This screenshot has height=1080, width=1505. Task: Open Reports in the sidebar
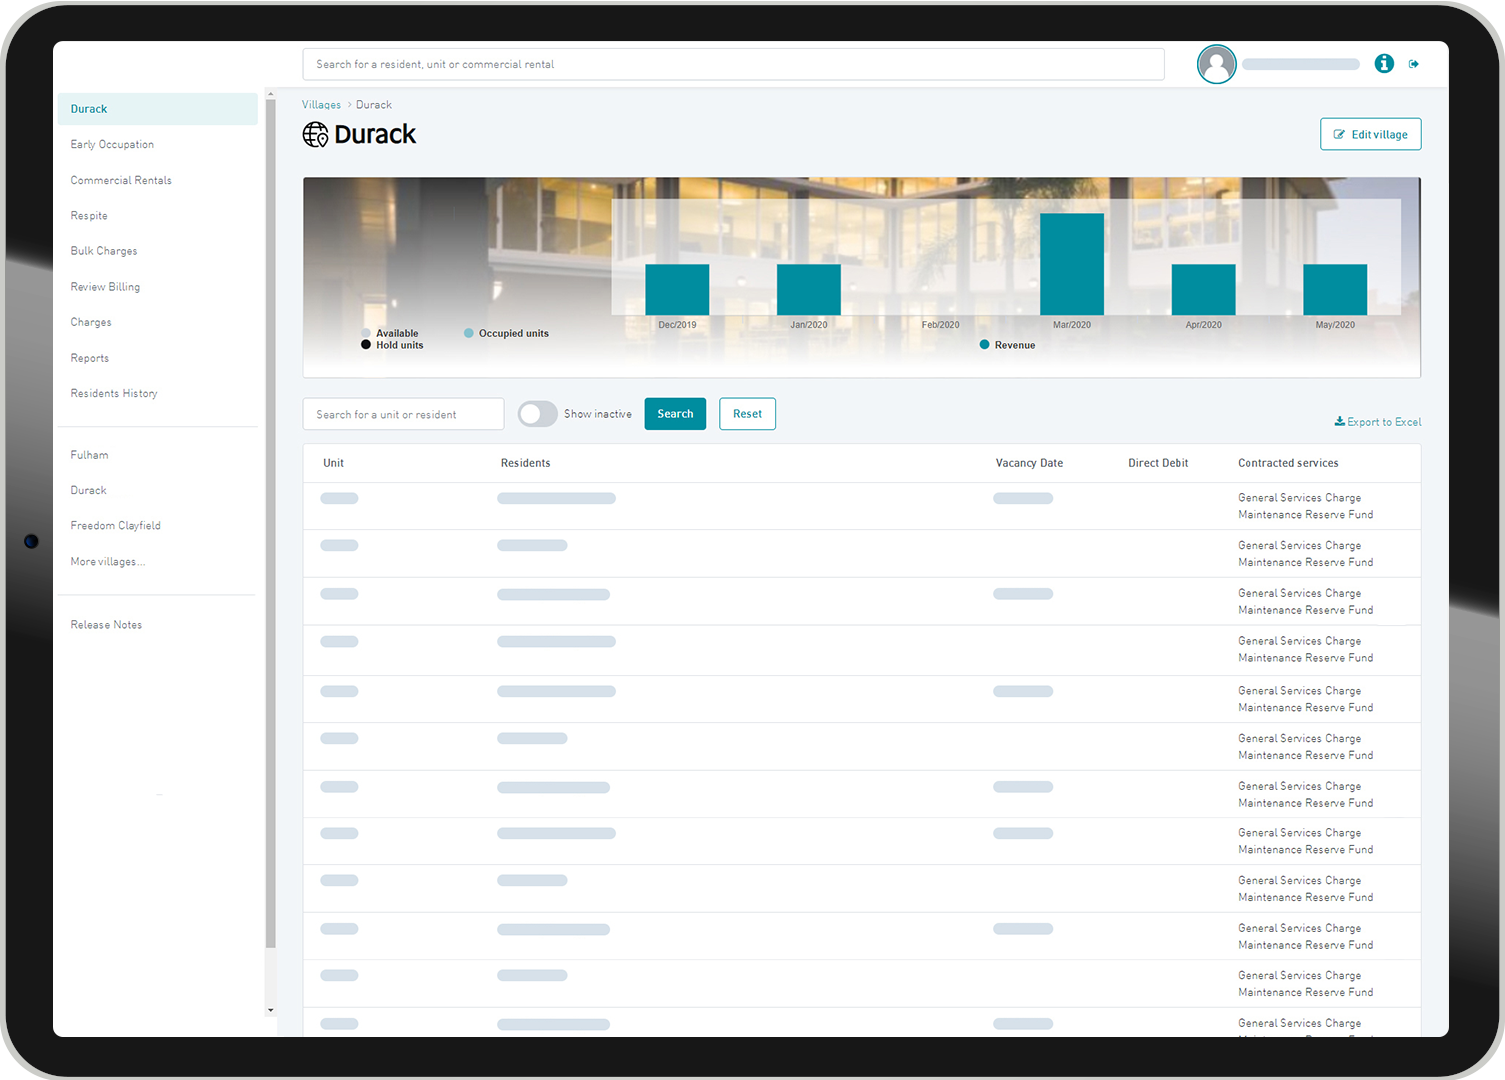click(x=90, y=358)
